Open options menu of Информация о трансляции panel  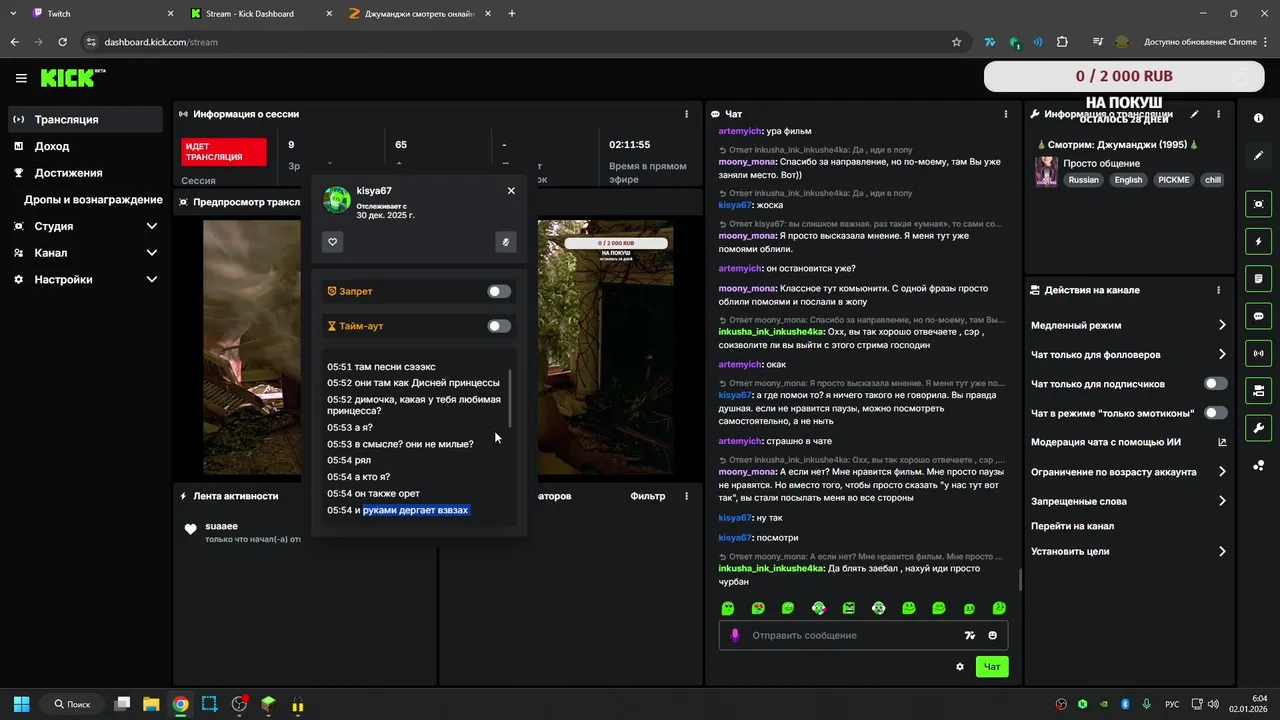pyautogui.click(x=1218, y=115)
